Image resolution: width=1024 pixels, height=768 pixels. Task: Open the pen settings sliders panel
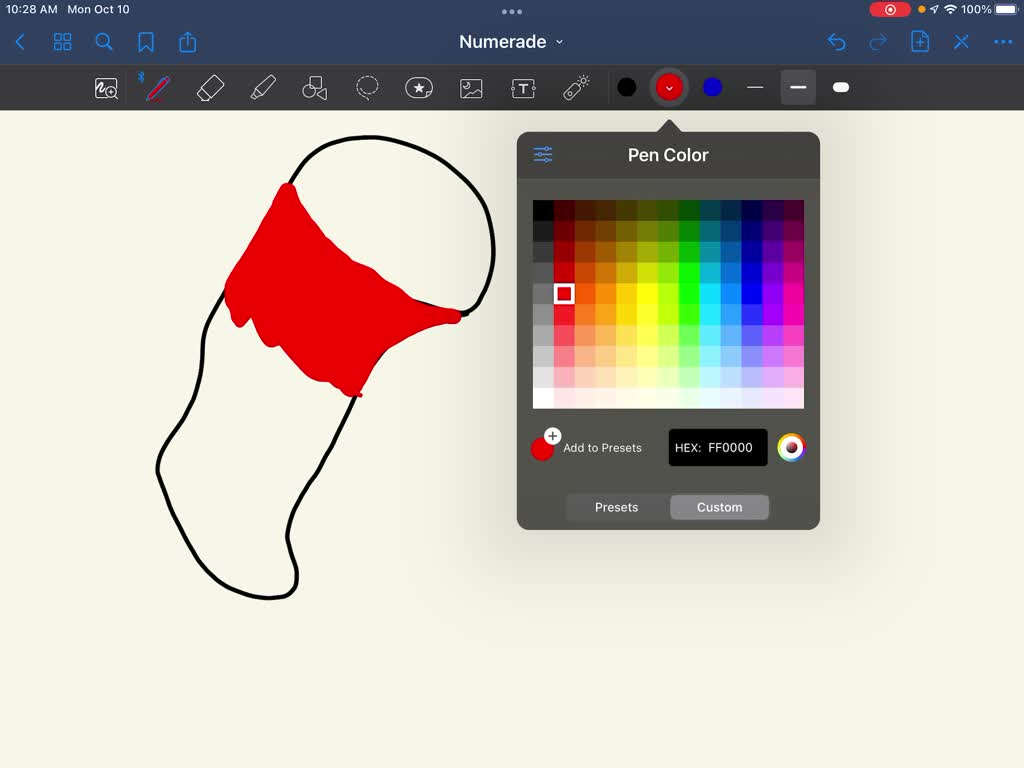542,154
